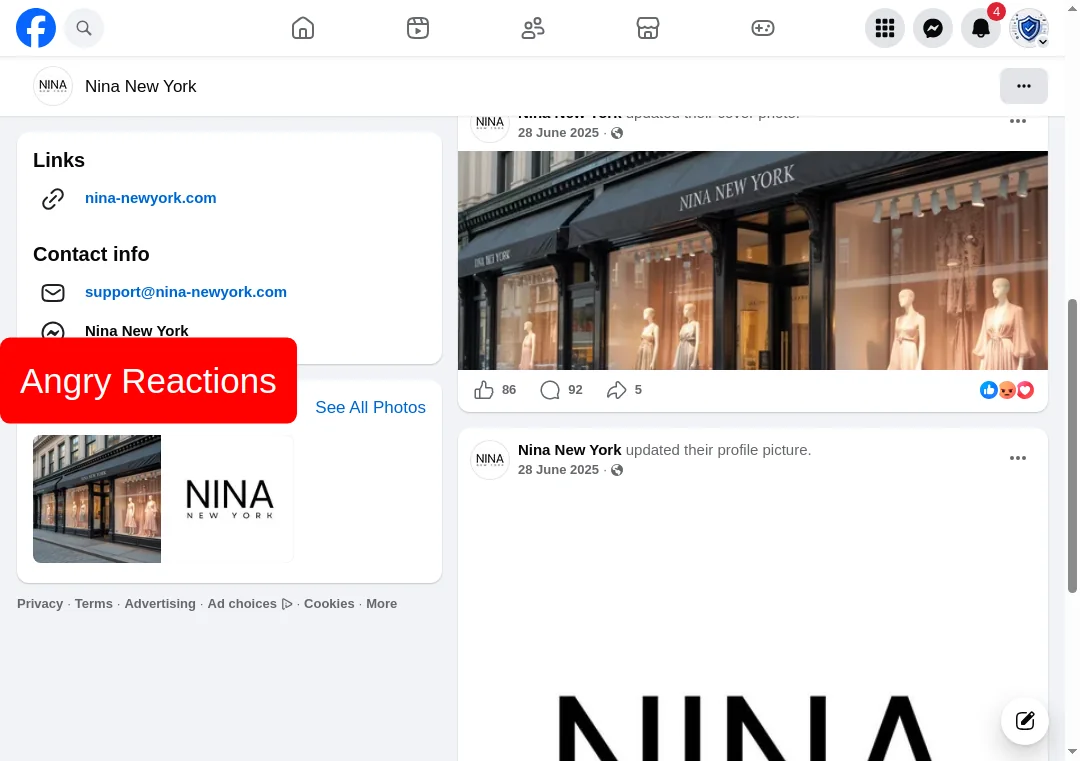
Task: Open the Marketplace tab icon
Action: click(x=648, y=28)
